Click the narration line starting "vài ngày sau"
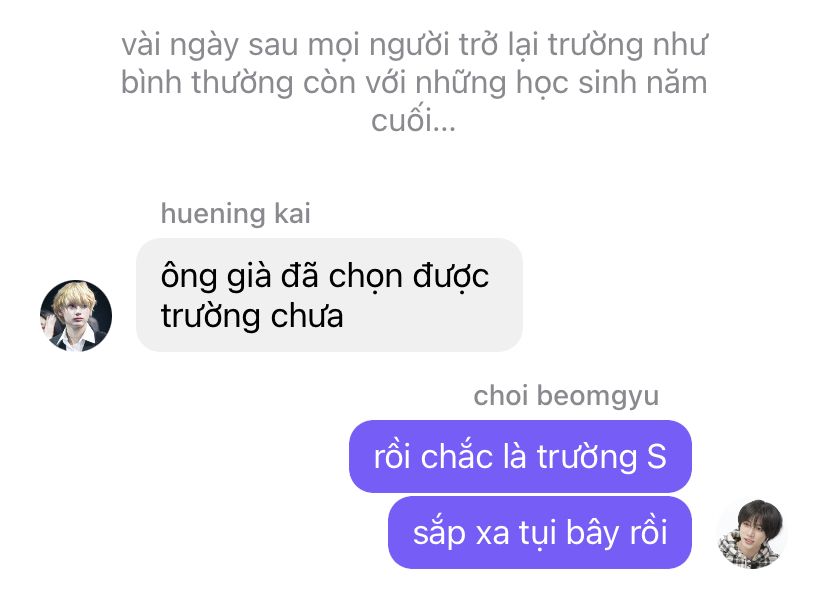828x591 pixels. (414, 45)
